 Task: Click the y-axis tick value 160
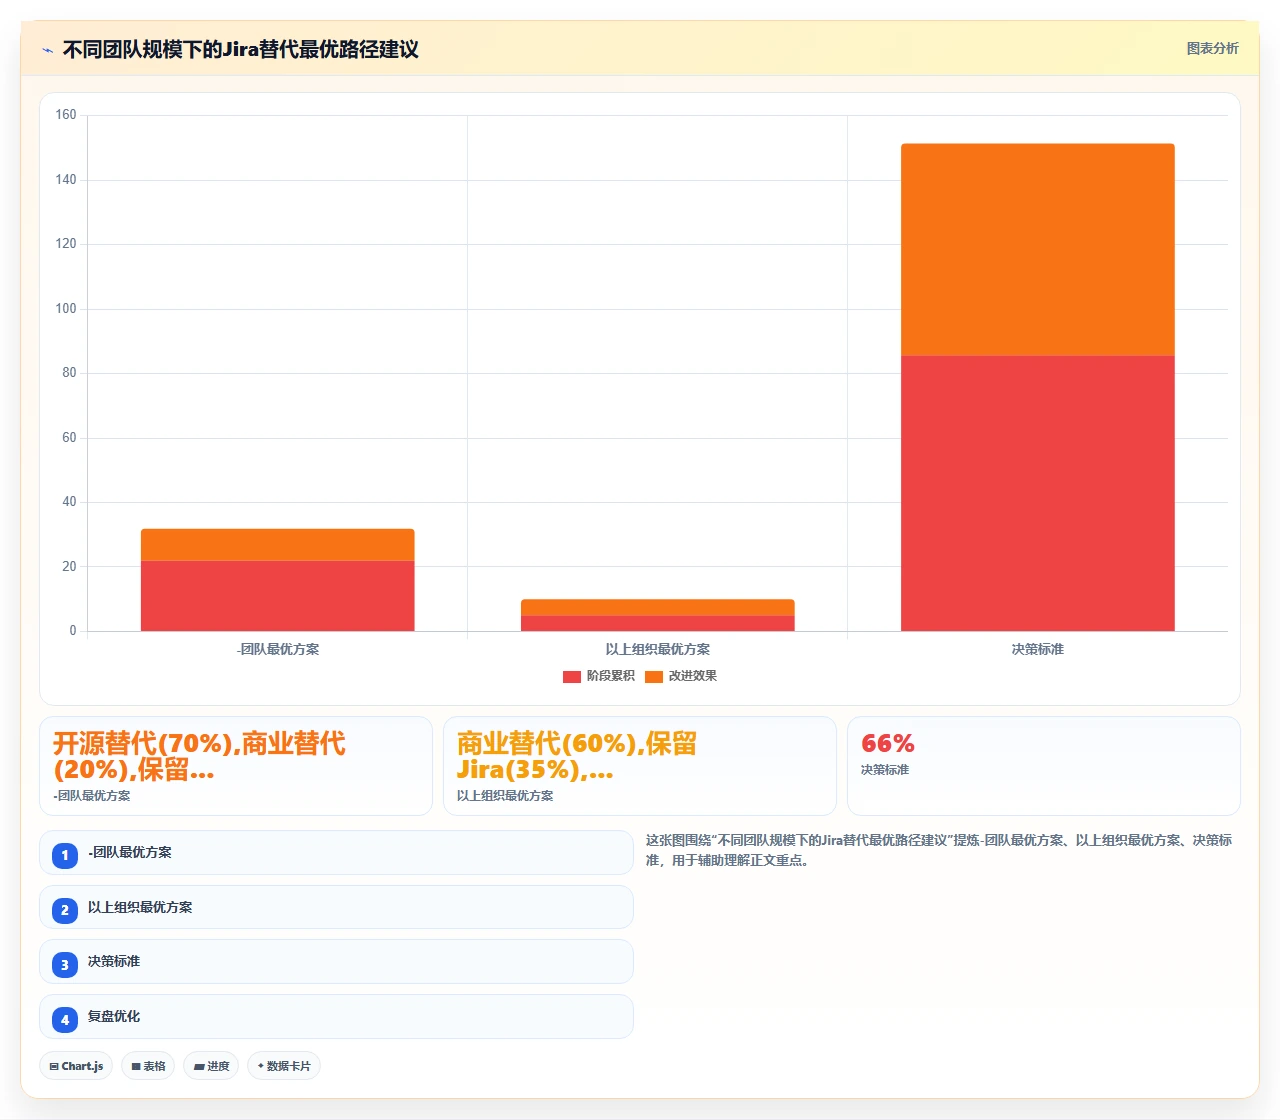tap(66, 115)
